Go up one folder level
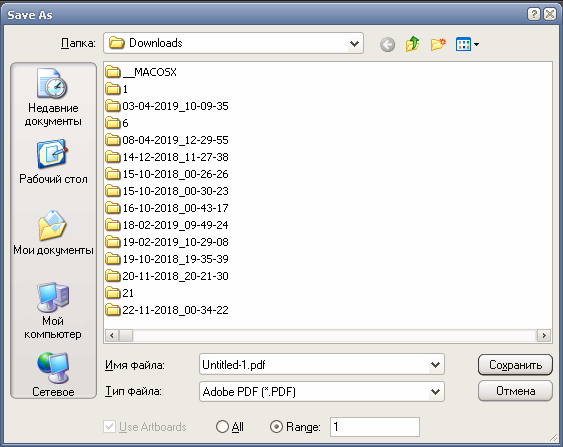 pos(413,44)
